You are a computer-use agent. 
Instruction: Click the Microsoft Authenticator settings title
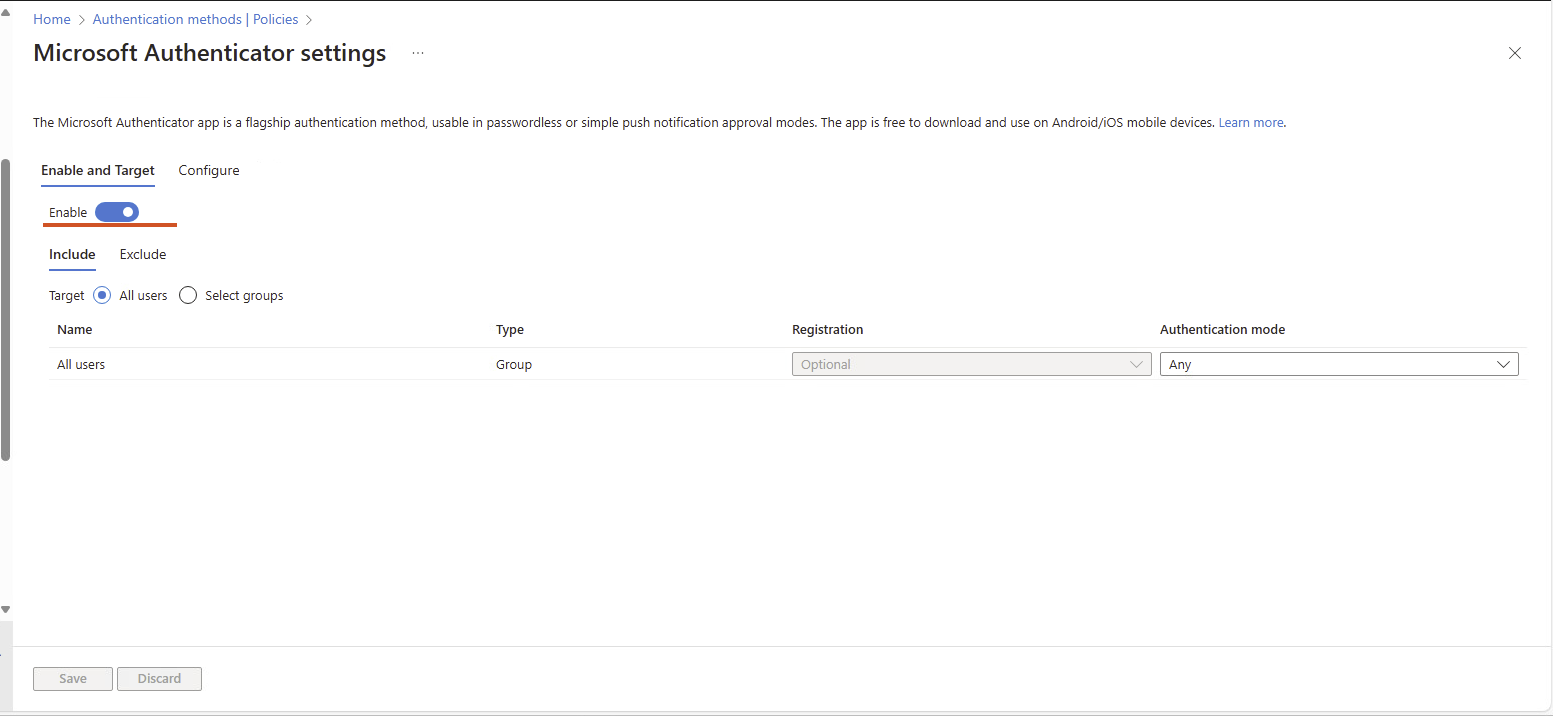pyautogui.click(x=210, y=53)
